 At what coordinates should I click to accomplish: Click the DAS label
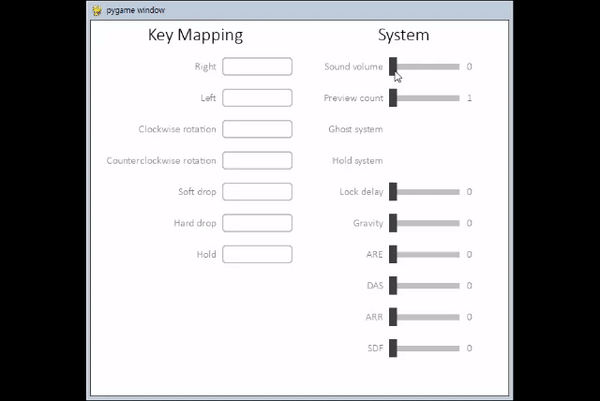(x=375, y=286)
